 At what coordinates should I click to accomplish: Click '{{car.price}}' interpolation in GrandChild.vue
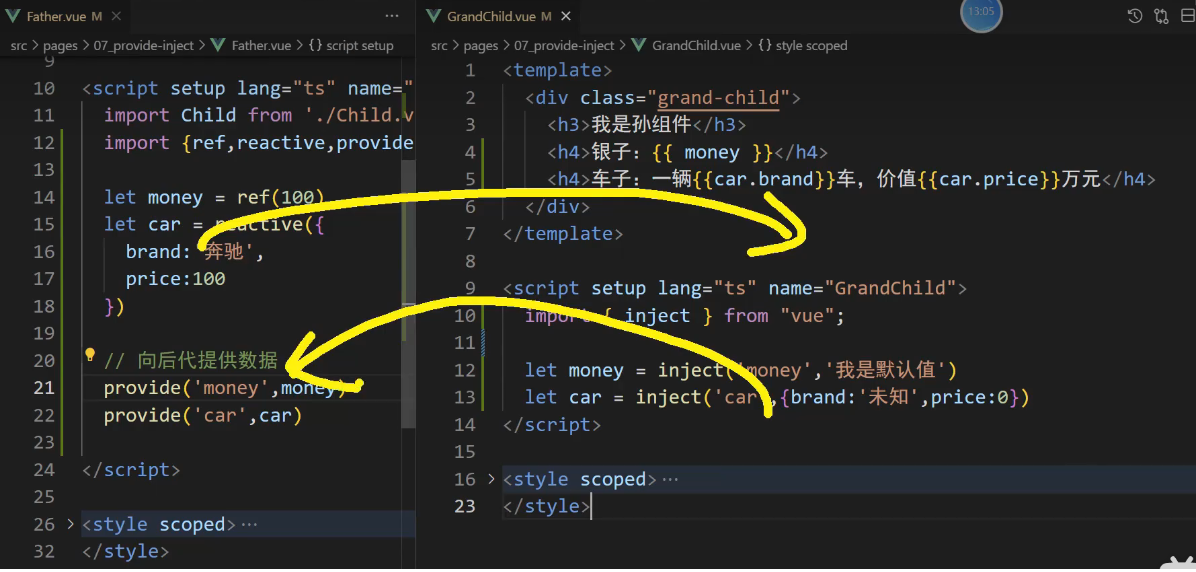(x=989, y=180)
